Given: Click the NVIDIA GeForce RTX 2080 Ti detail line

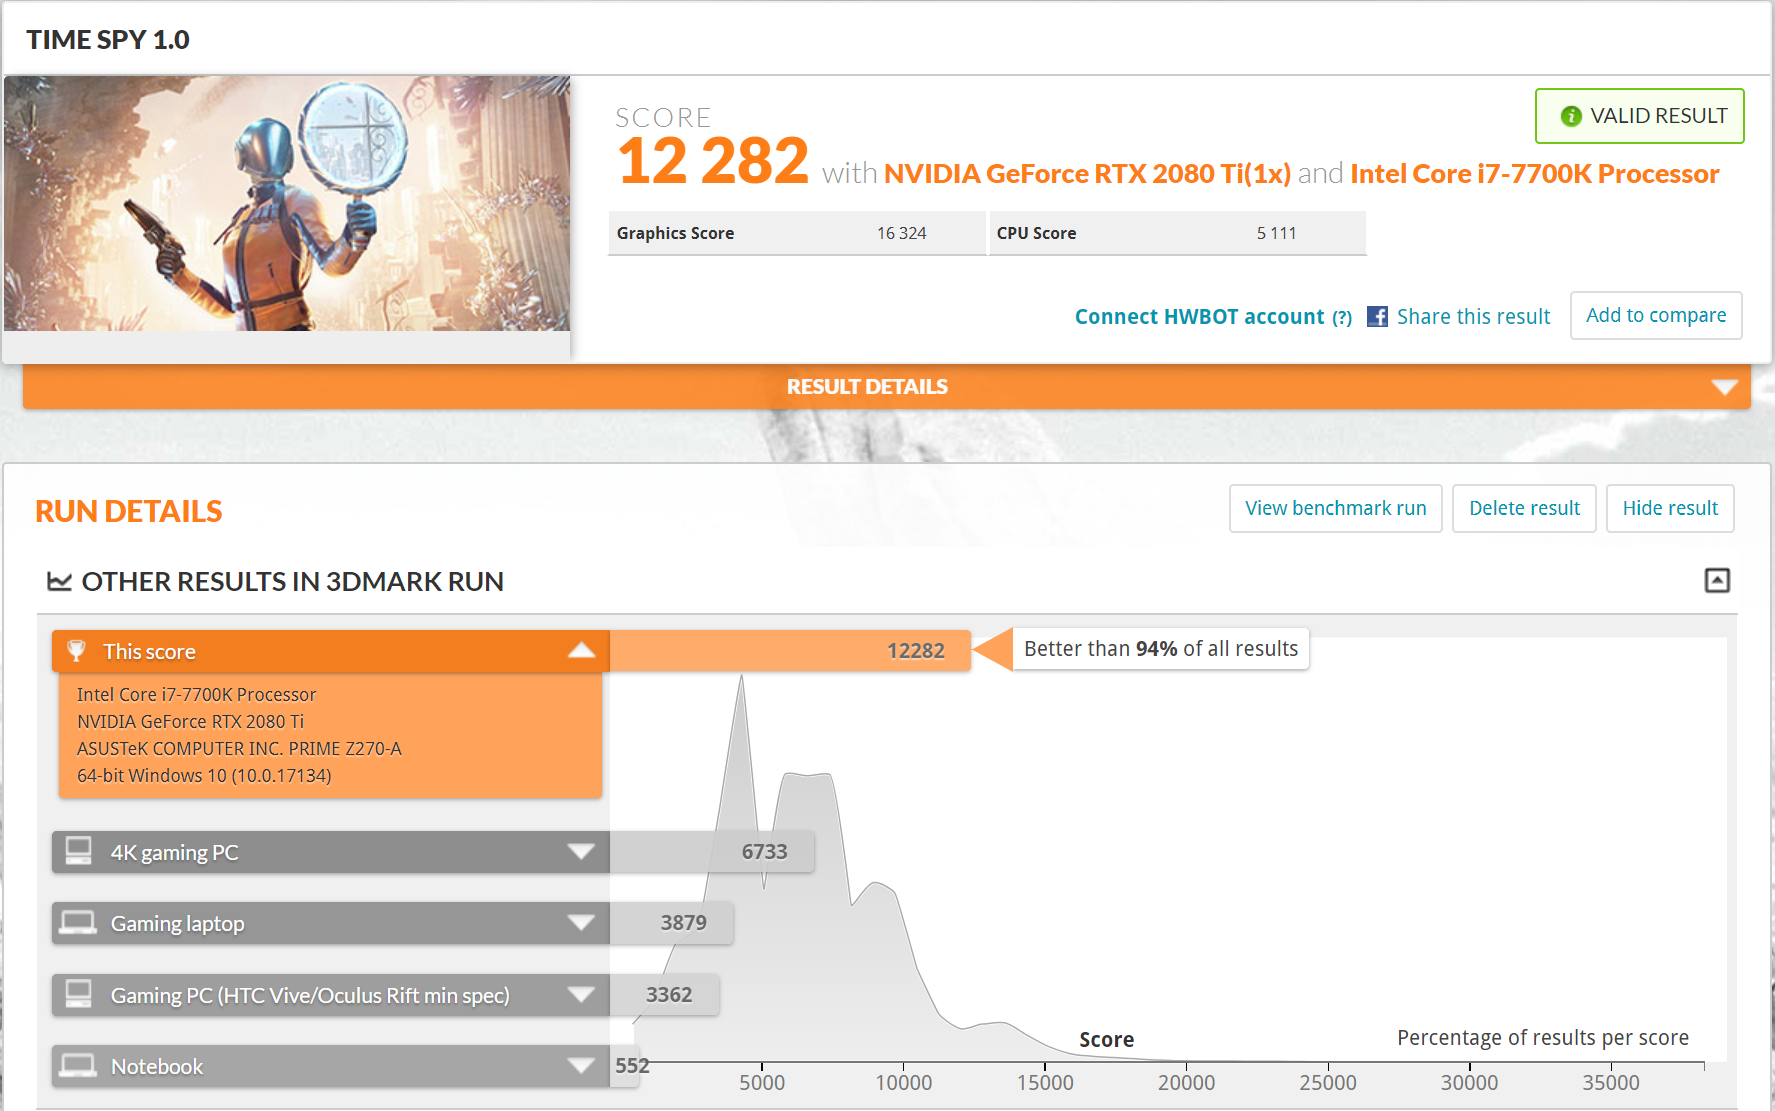Looking at the screenshot, I should click(x=190, y=722).
